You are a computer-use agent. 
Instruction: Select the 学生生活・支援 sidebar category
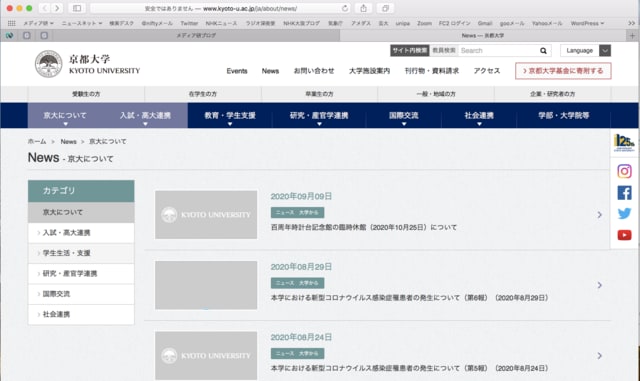pyautogui.click(x=81, y=253)
